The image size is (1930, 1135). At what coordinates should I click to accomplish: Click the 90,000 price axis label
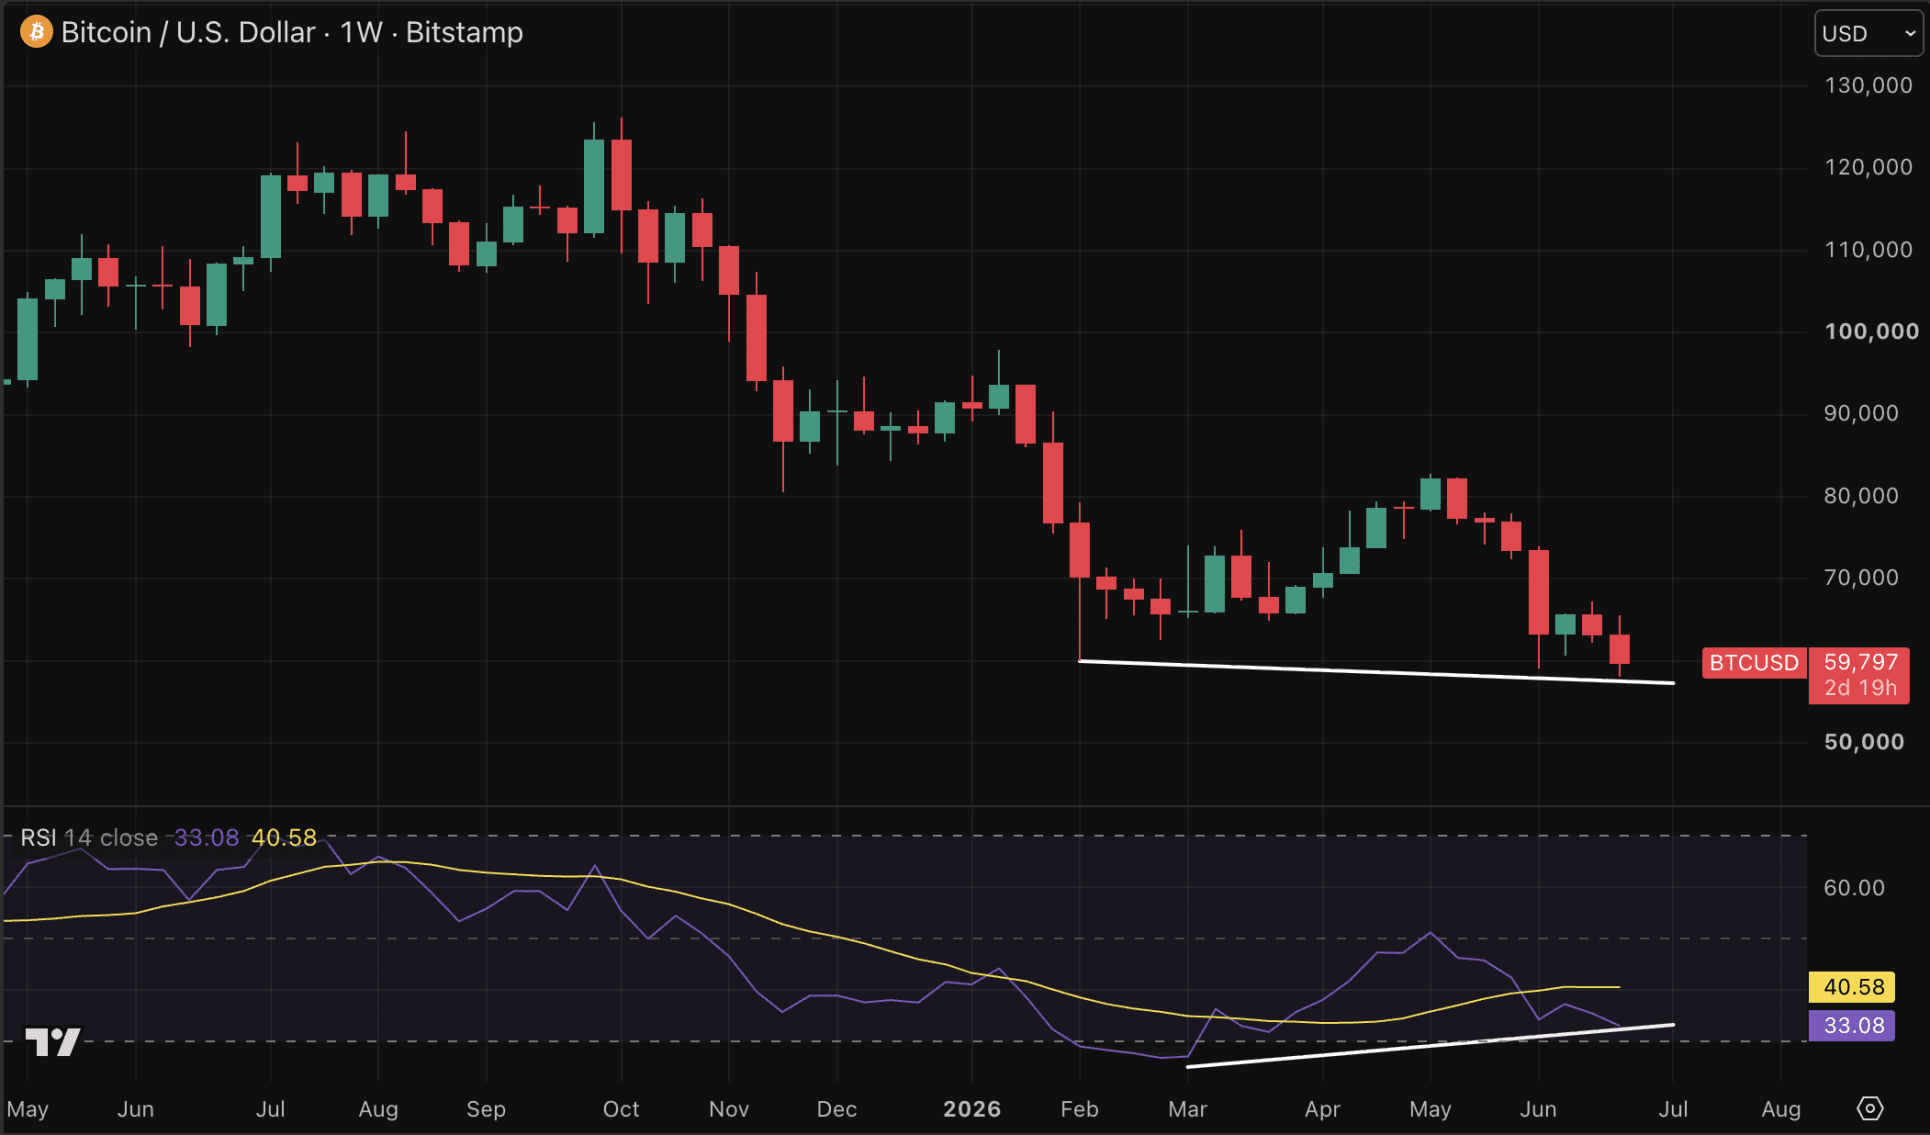pos(1861,413)
